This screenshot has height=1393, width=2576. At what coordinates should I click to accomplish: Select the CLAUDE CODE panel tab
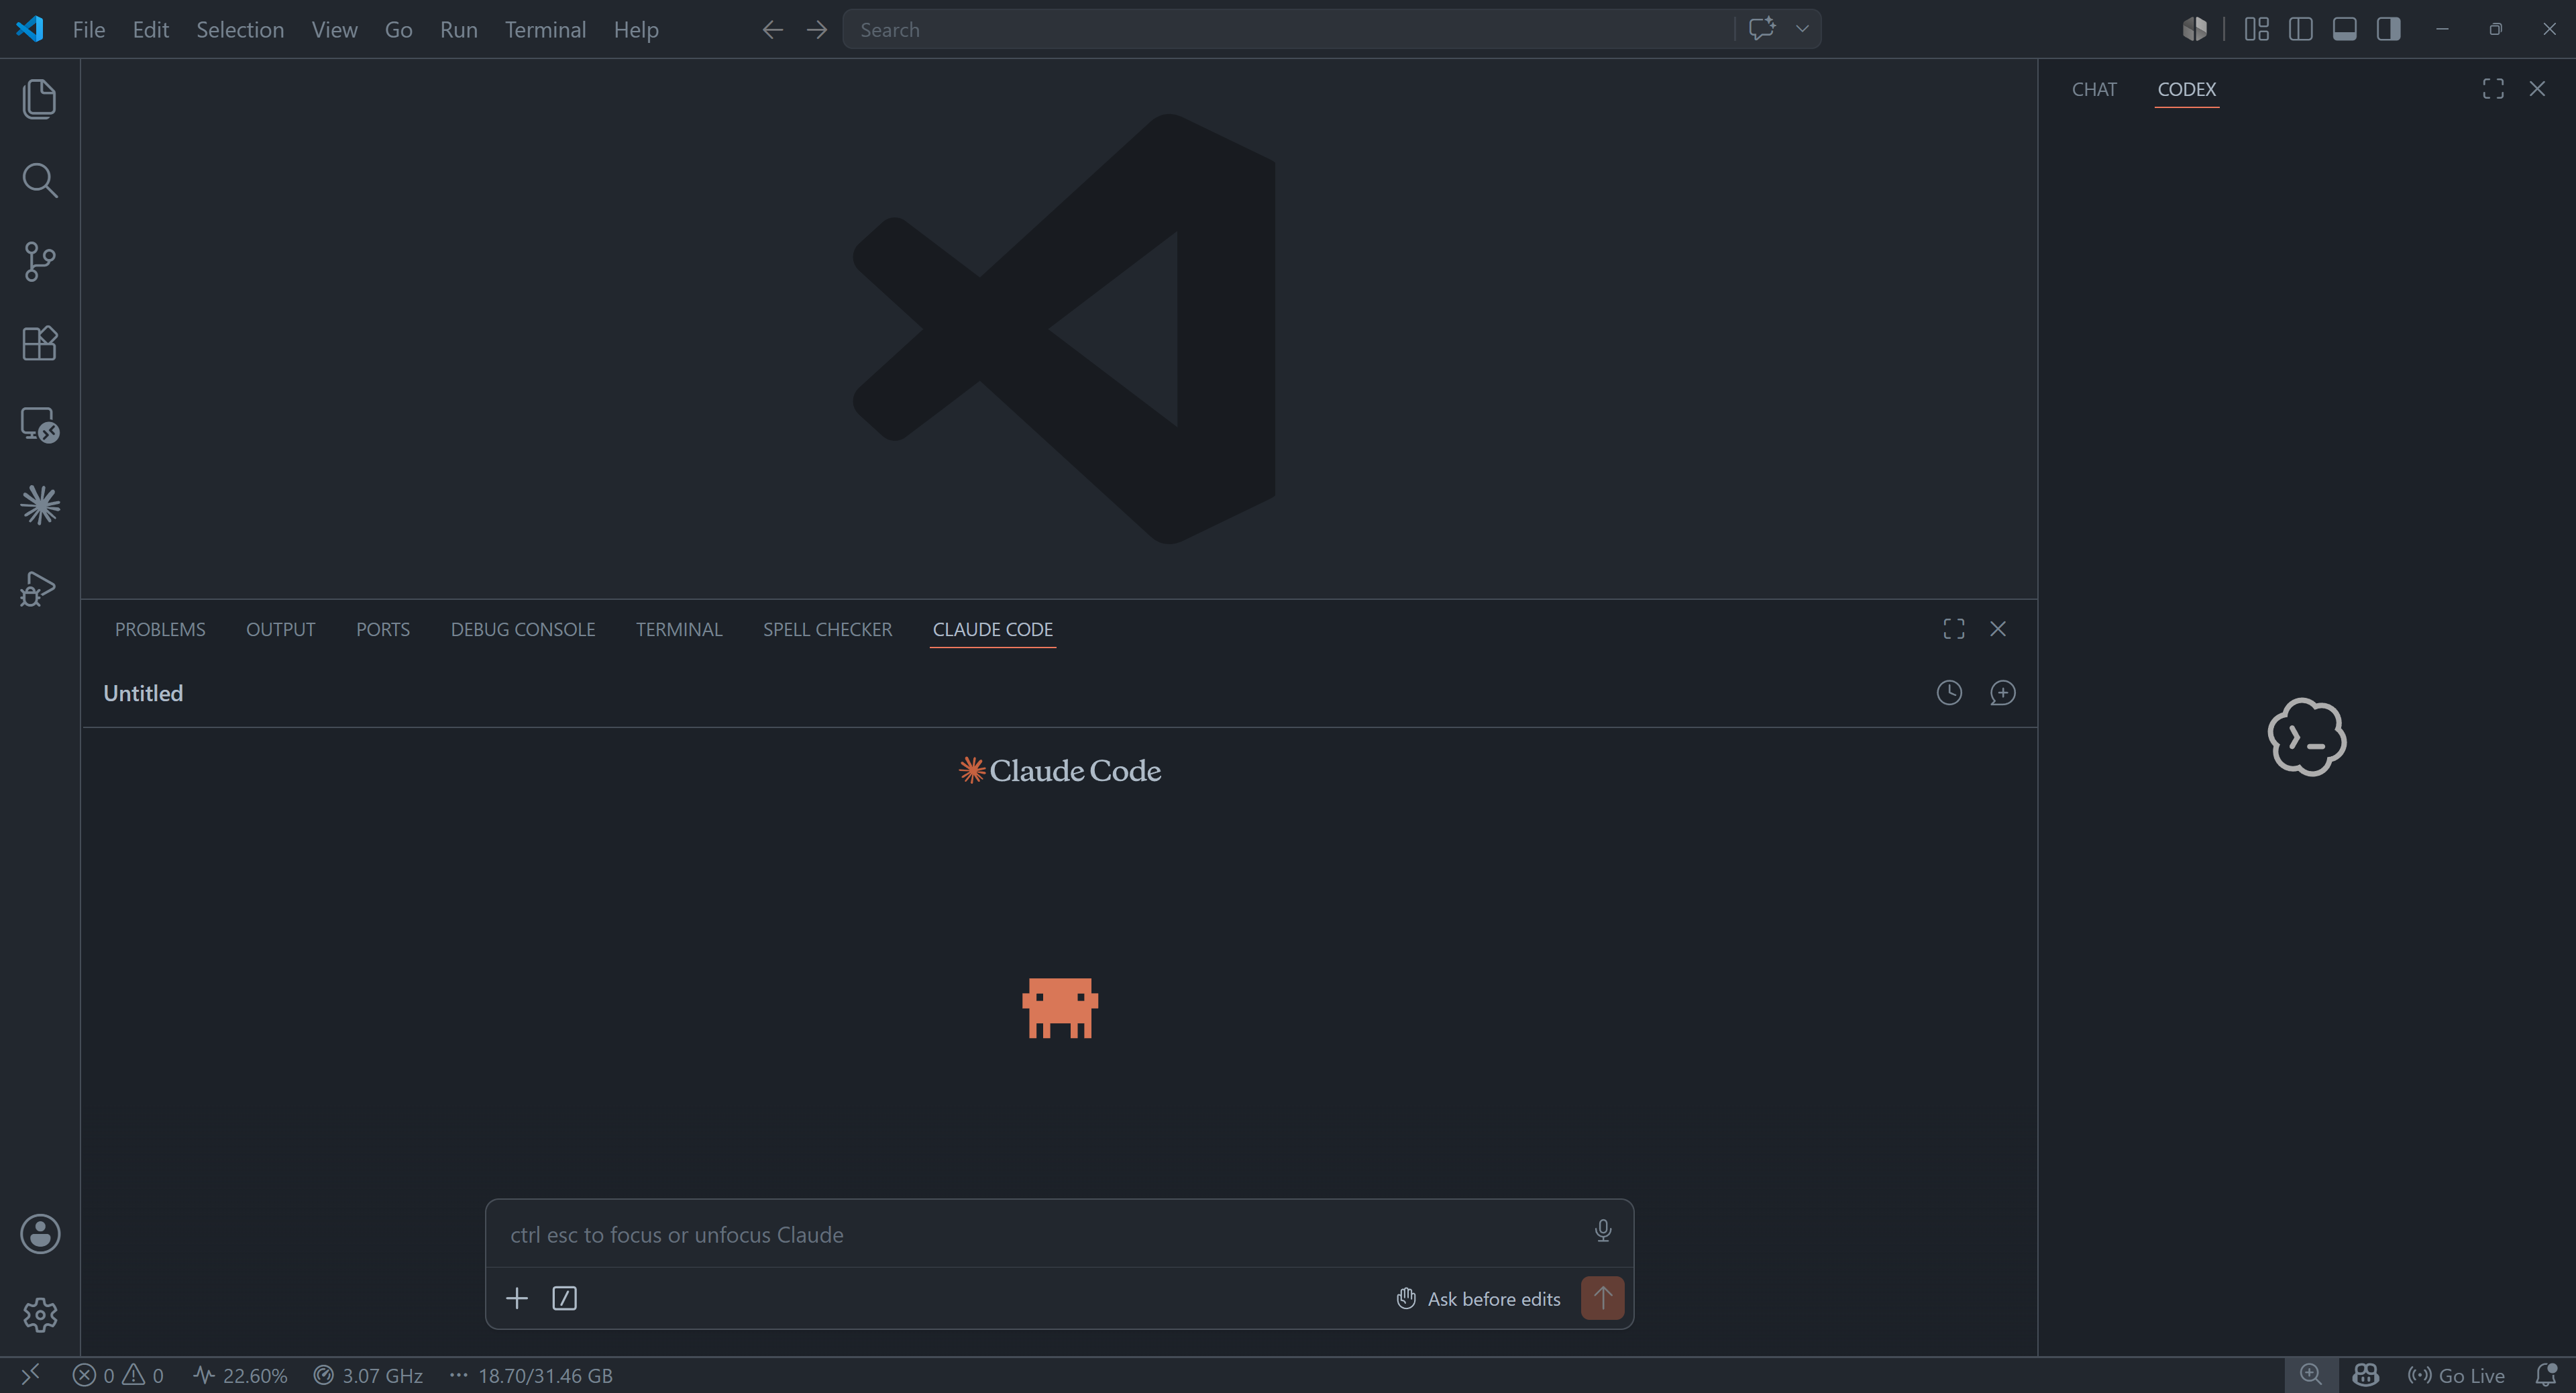click(x=993, y=629)
